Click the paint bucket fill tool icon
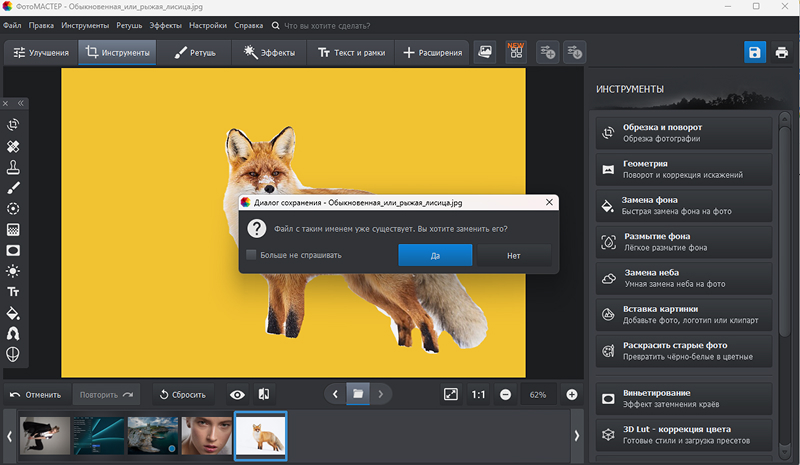This screenshot has height=465, width=800. [14, 312]
